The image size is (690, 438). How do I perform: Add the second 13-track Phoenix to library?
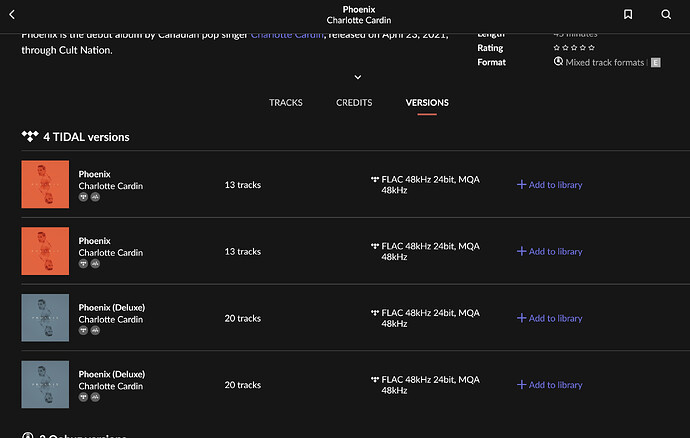tap(549, 252)
